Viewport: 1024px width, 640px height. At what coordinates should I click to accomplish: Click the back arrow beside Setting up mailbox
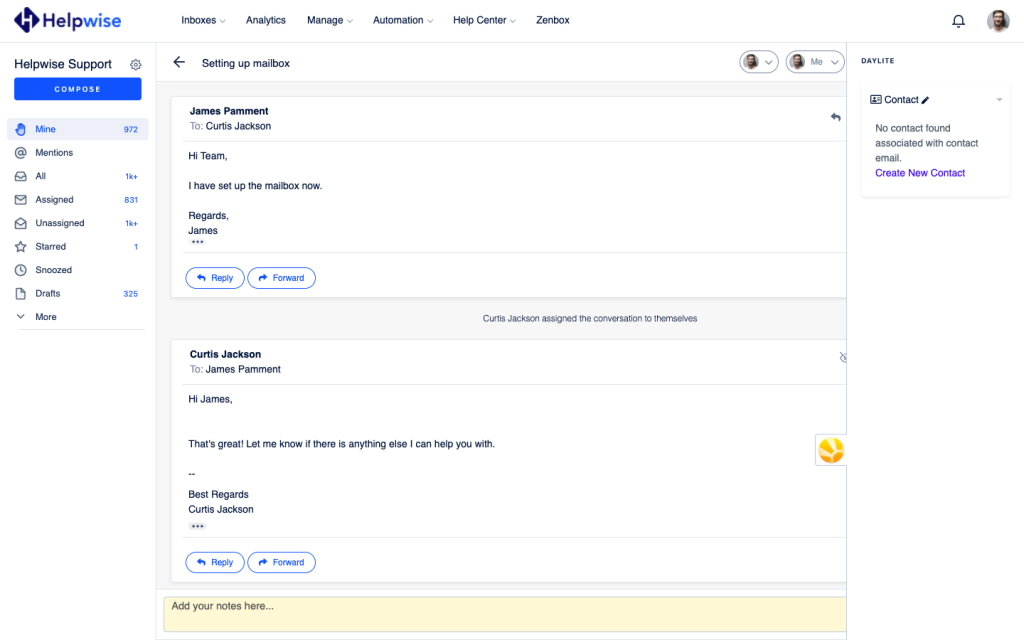click(x=179, y=62)
